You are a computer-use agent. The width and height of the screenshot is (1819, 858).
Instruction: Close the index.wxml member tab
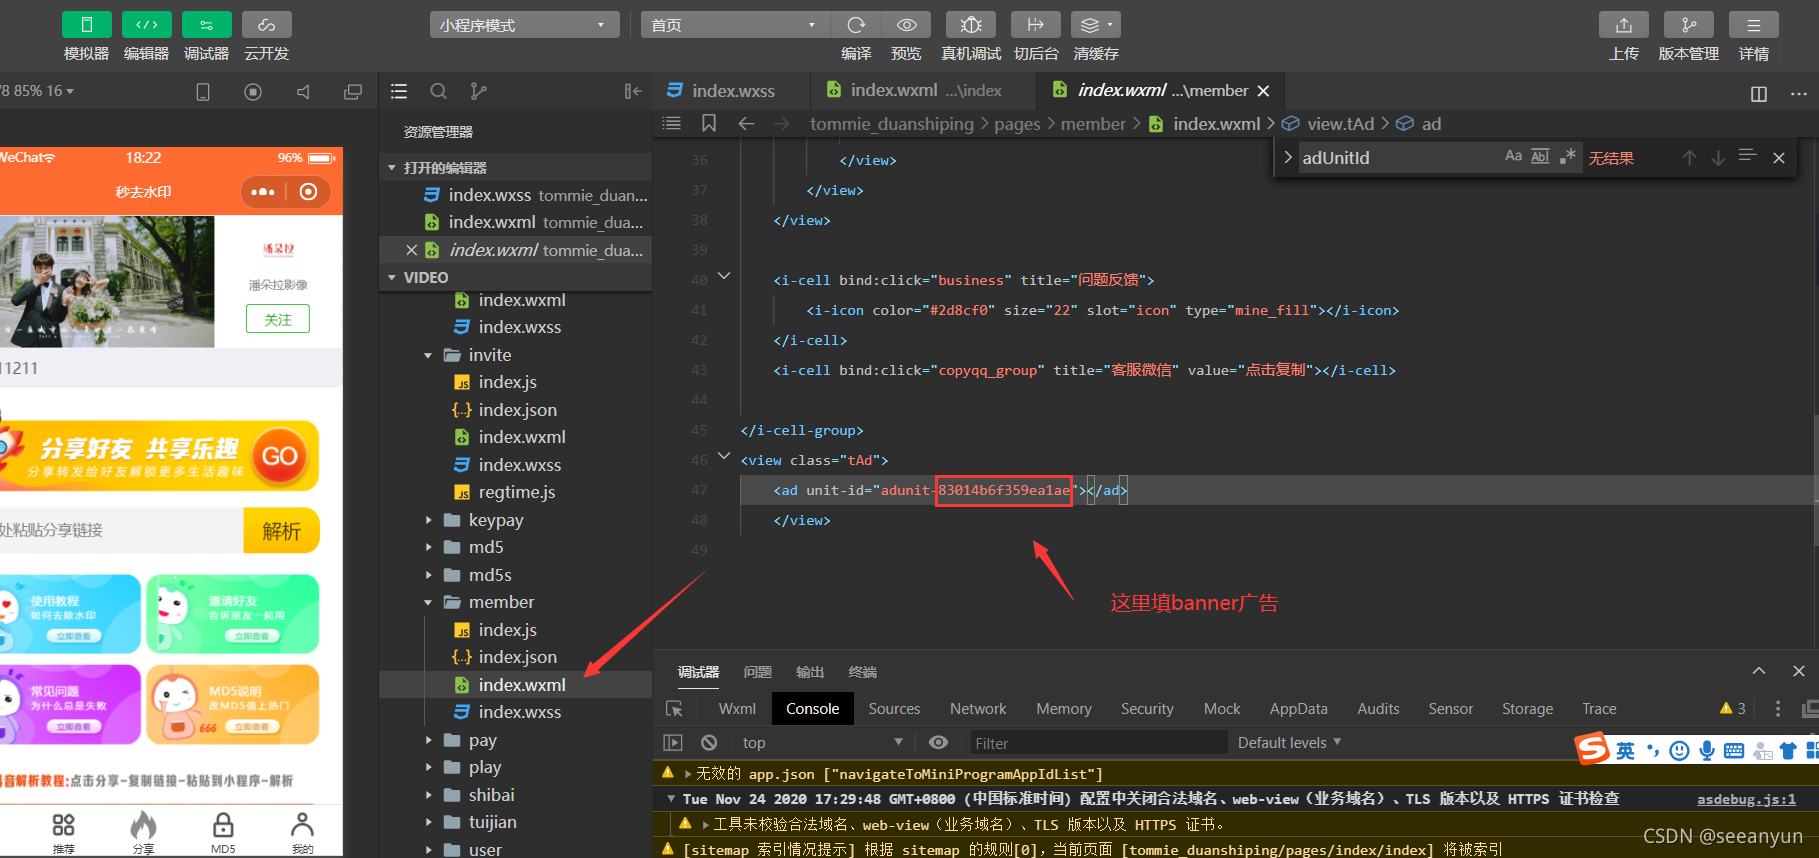pos(1263,91)
